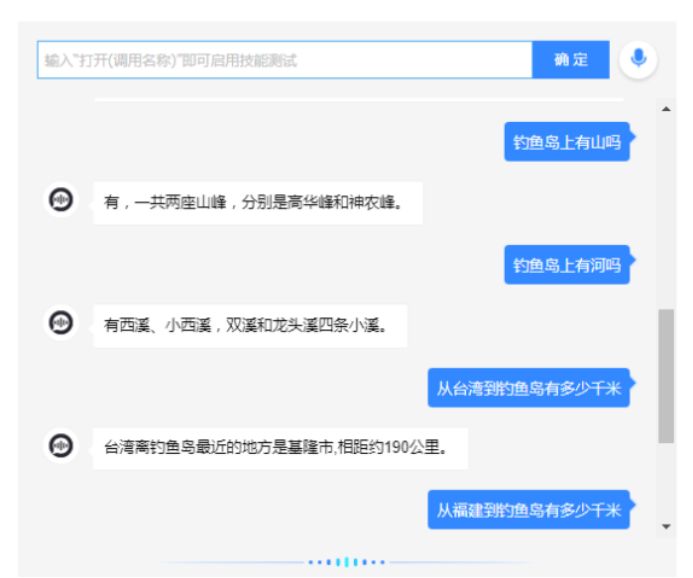Select the 钓鱼岛上有山吗 message bubble

[567, 142]
